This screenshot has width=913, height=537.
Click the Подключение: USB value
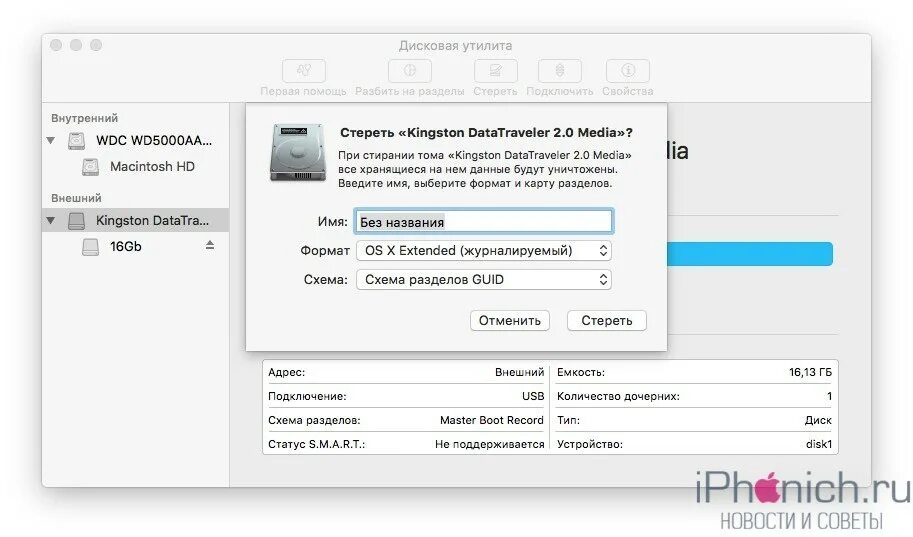[533, 396]
